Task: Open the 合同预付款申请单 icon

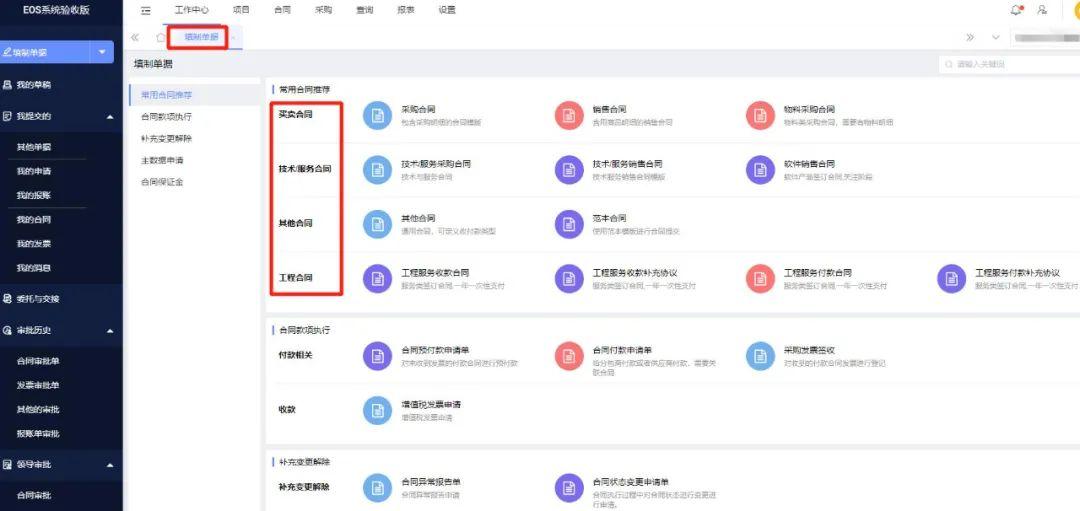Action: click(377, 356)
